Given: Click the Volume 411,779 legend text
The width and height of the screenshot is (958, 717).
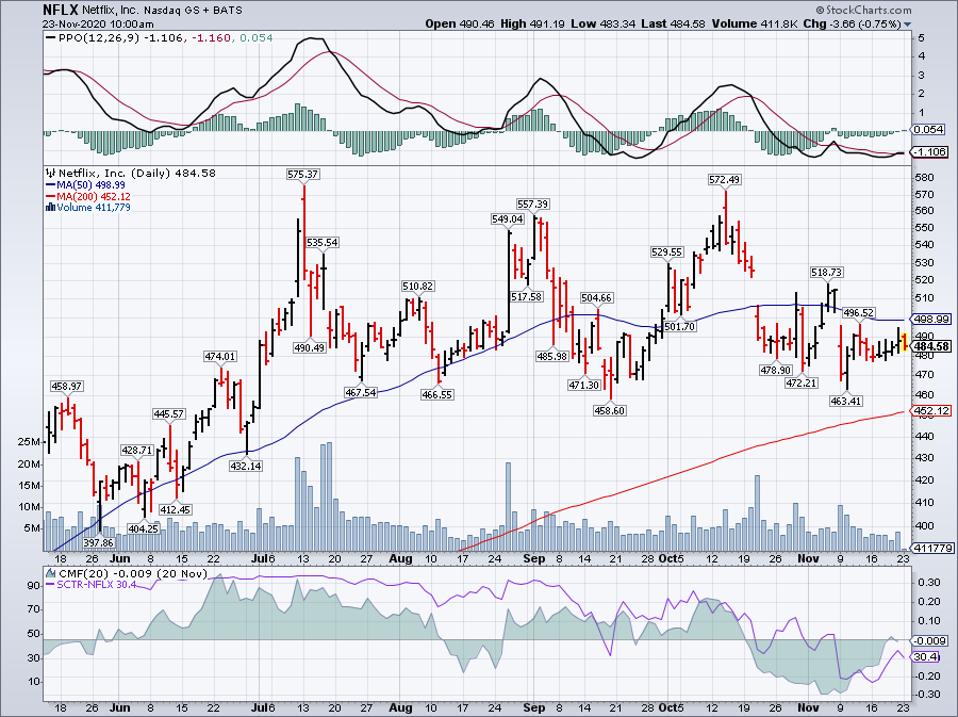Looking at the screenshot, I should [93, 208].
